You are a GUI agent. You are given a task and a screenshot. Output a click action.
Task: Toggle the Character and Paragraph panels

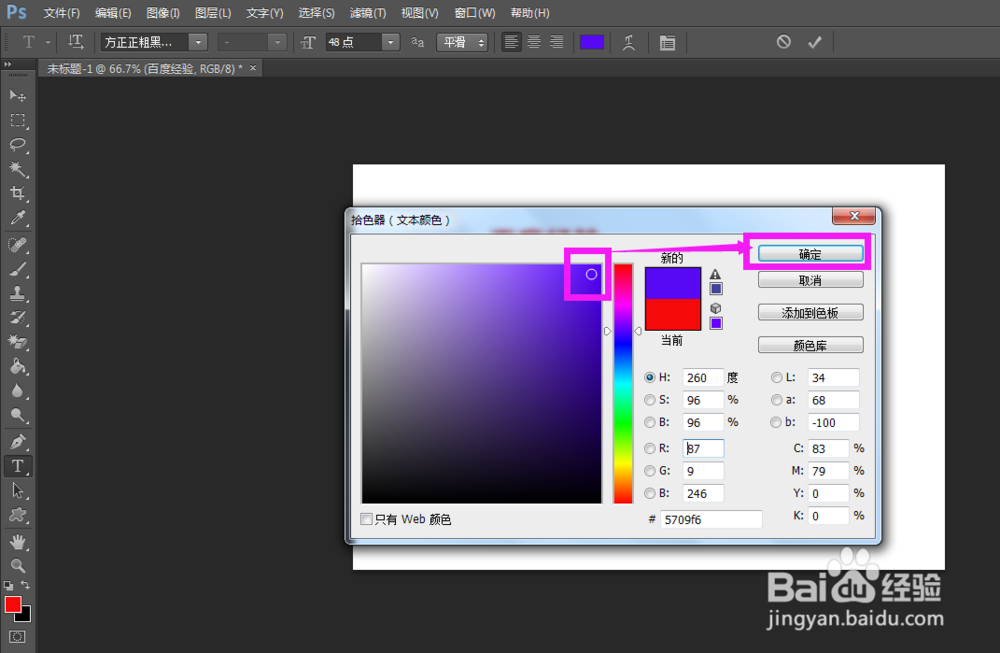667,42
